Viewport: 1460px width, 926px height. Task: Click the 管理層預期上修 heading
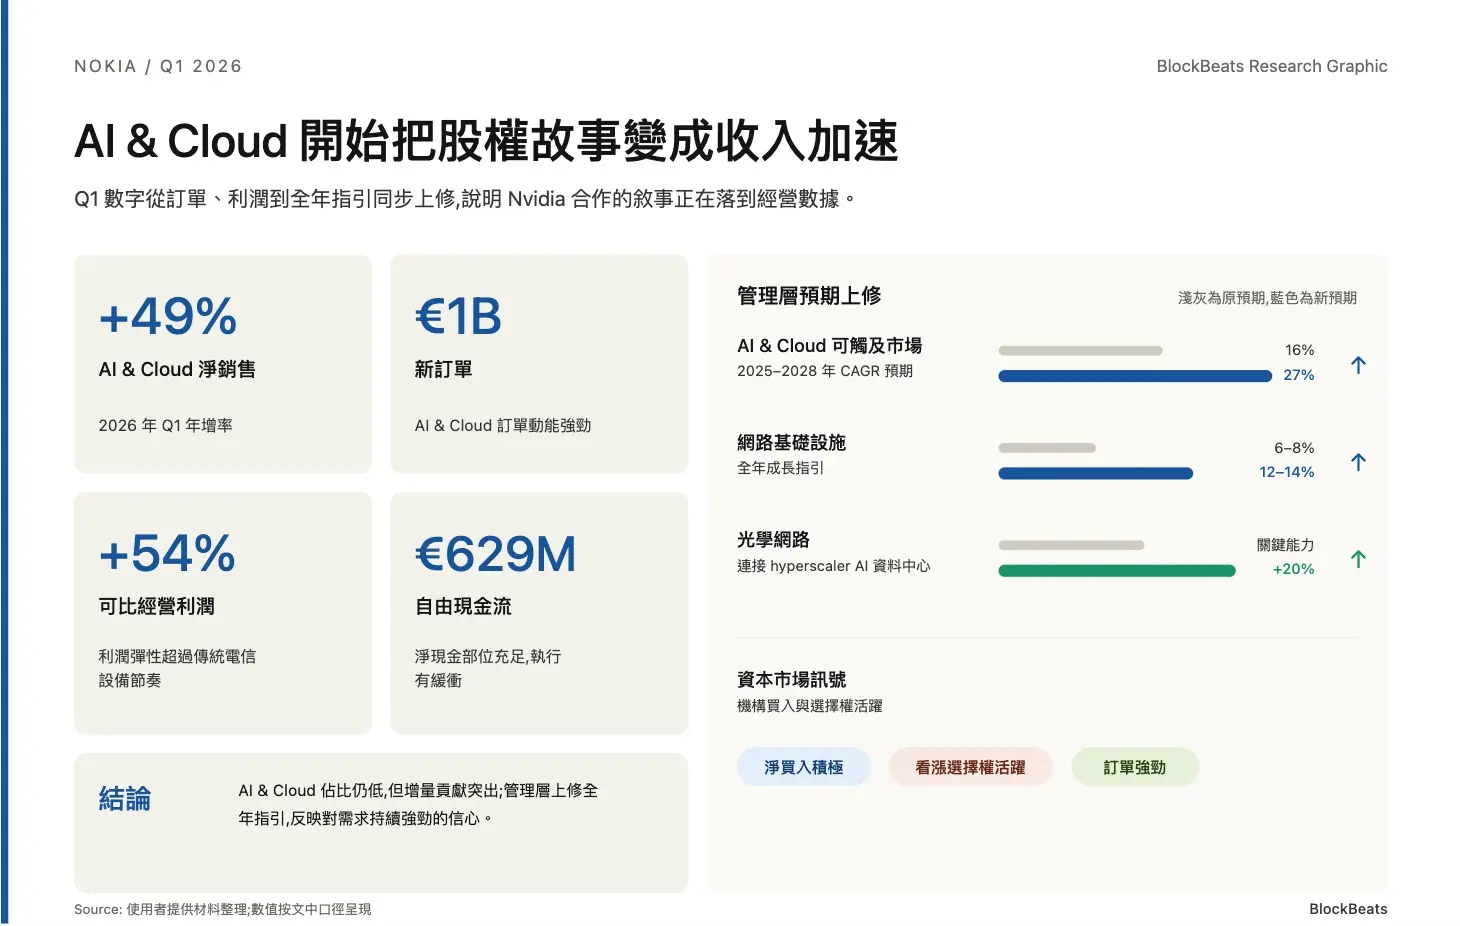pyautogui.click(x=809, y=295)
